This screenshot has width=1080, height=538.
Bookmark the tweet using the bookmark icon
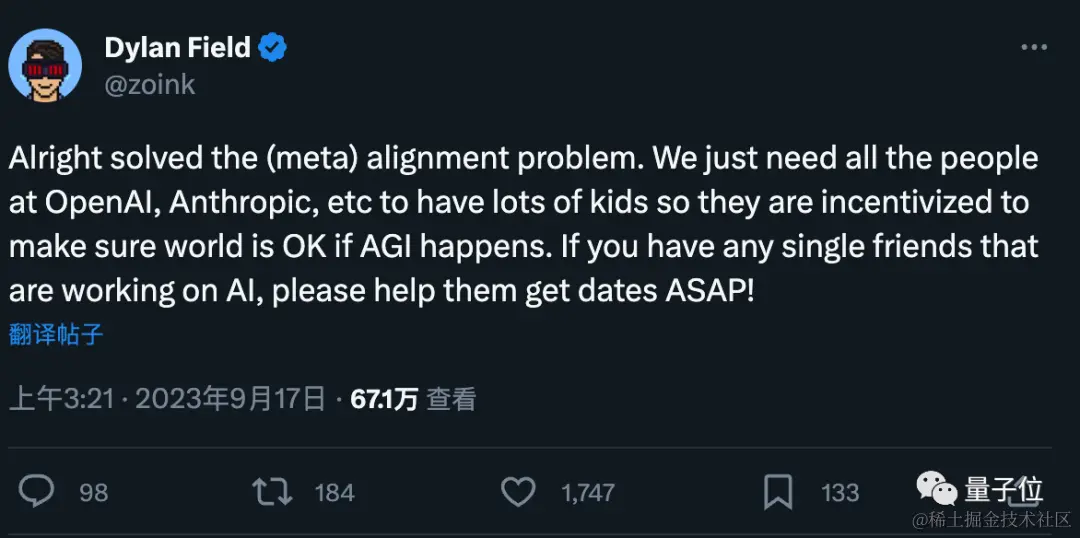coord(778,491)
